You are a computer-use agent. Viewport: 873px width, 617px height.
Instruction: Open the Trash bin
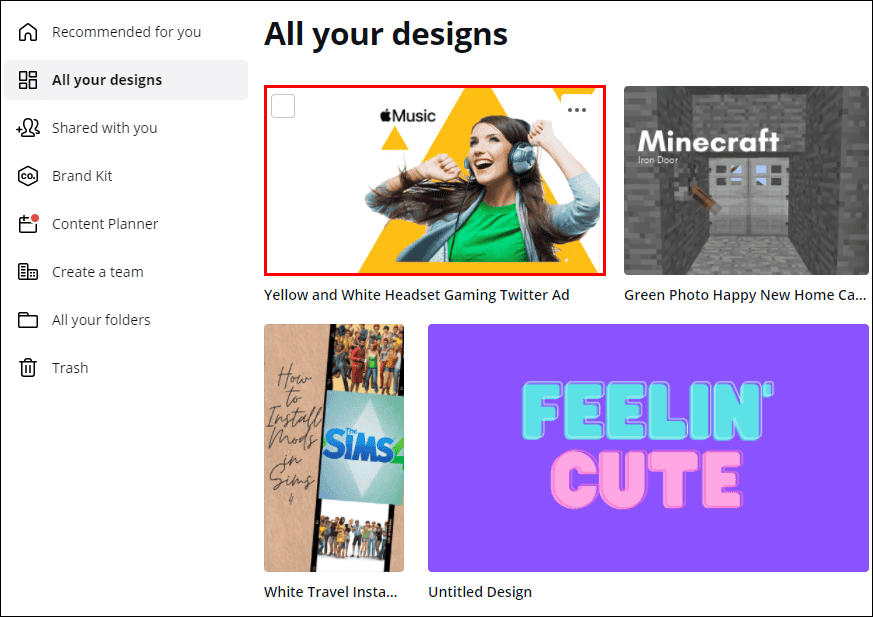click(30, 367)
